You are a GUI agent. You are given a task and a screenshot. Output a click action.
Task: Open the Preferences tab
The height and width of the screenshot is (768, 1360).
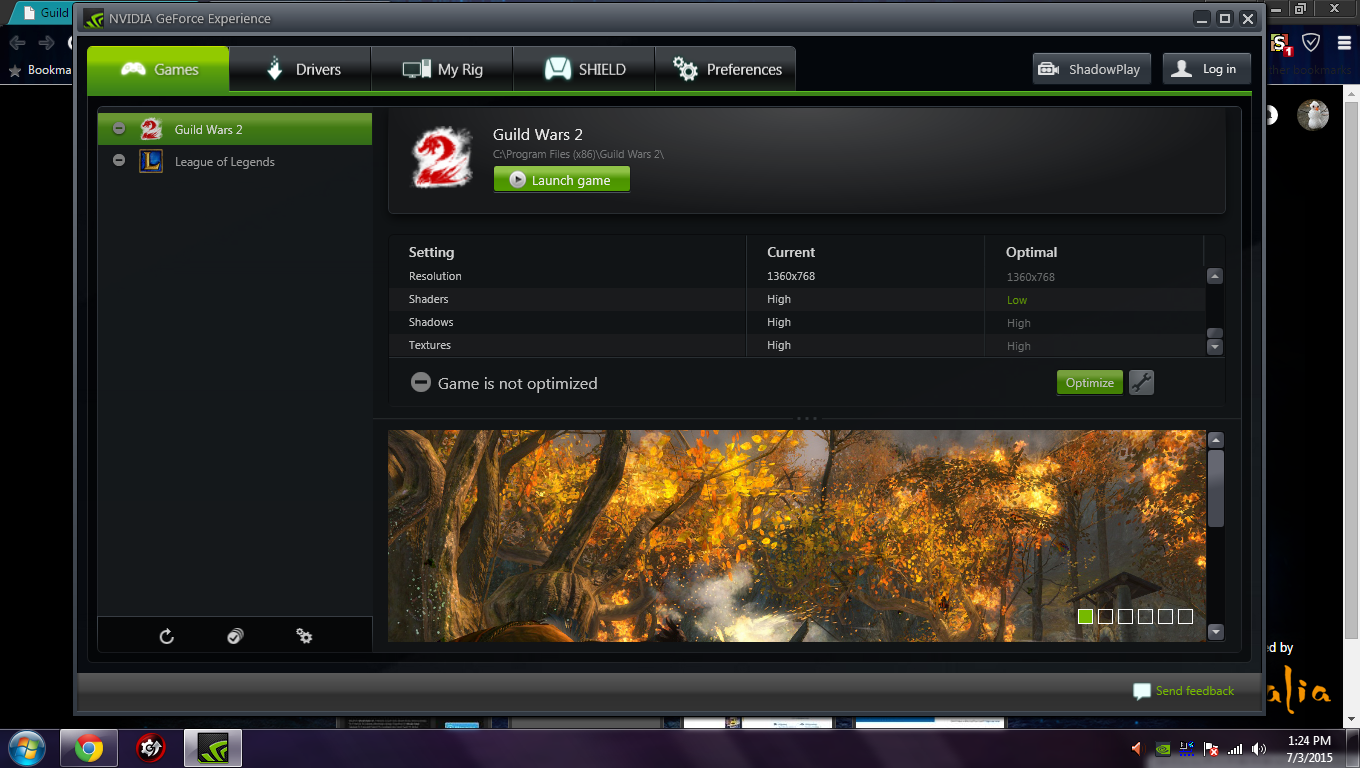pos(726,69)
